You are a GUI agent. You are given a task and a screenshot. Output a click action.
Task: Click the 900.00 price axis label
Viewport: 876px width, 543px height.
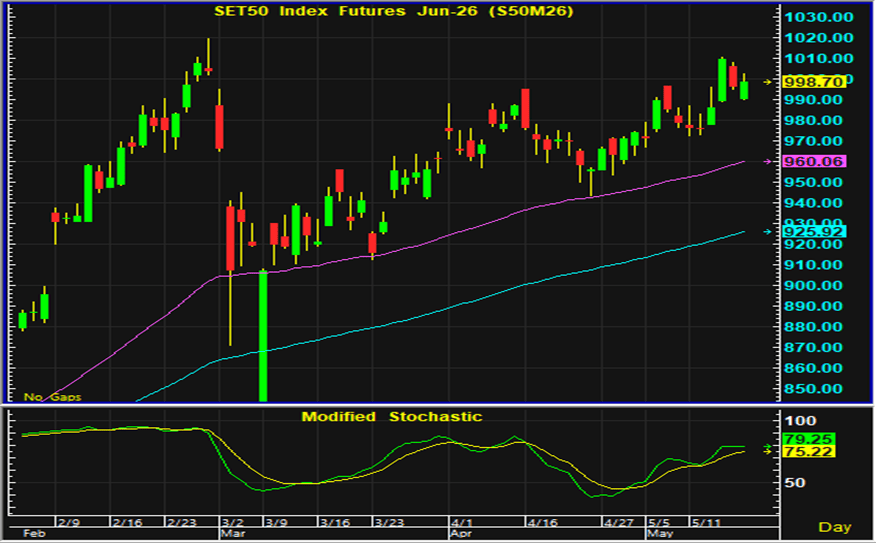(x=813, y=286)
